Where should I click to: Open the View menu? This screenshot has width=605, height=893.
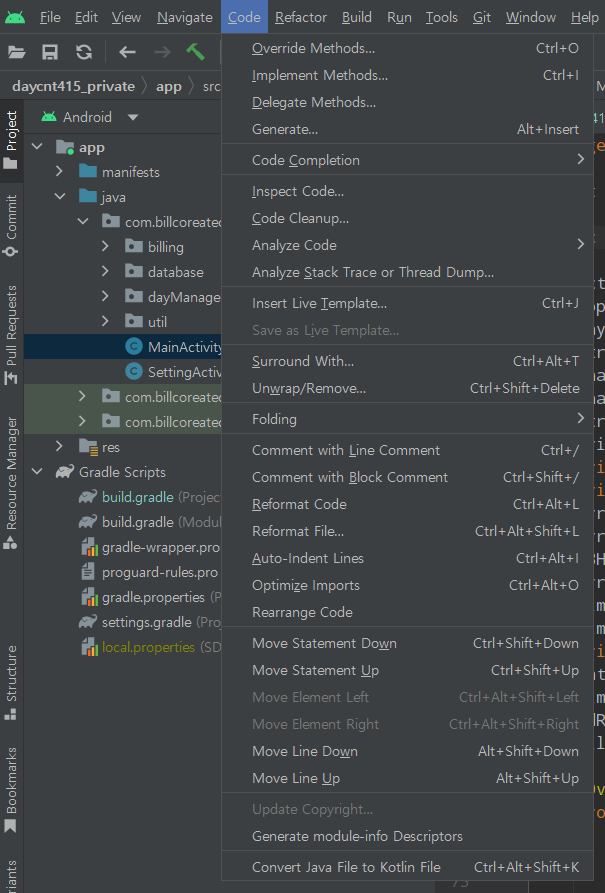(126, 18)
